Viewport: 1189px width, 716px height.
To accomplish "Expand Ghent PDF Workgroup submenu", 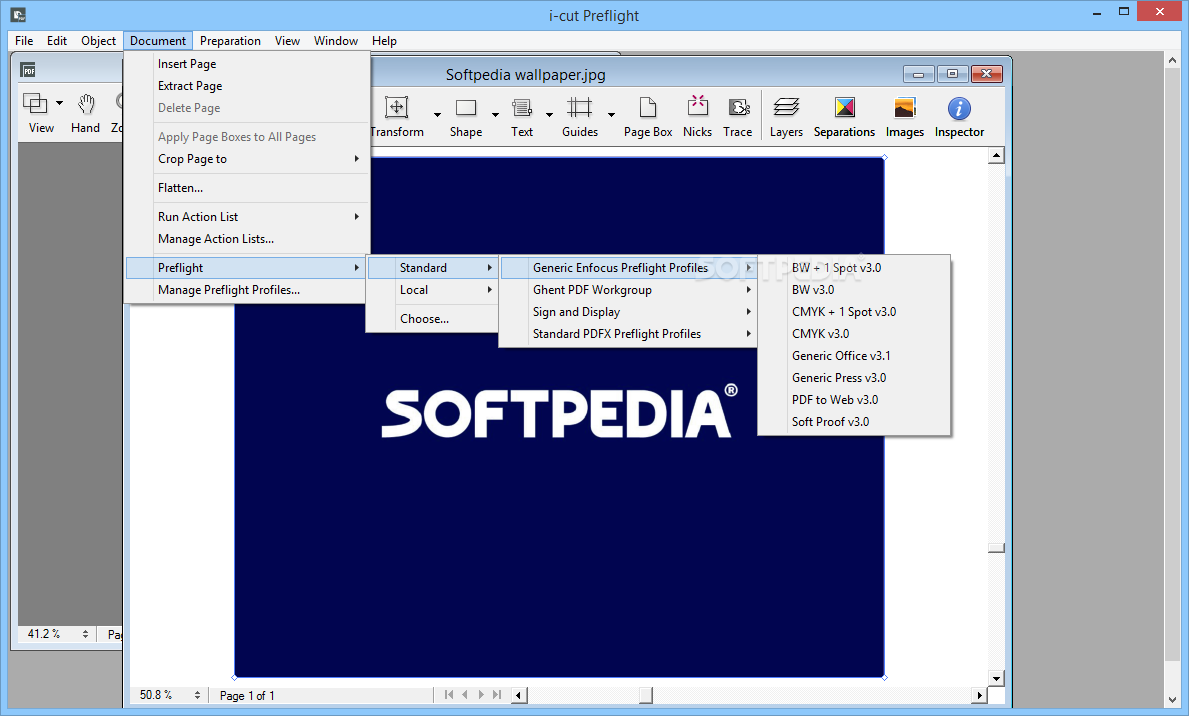I will pyautogui.click(x=628, y=290).
